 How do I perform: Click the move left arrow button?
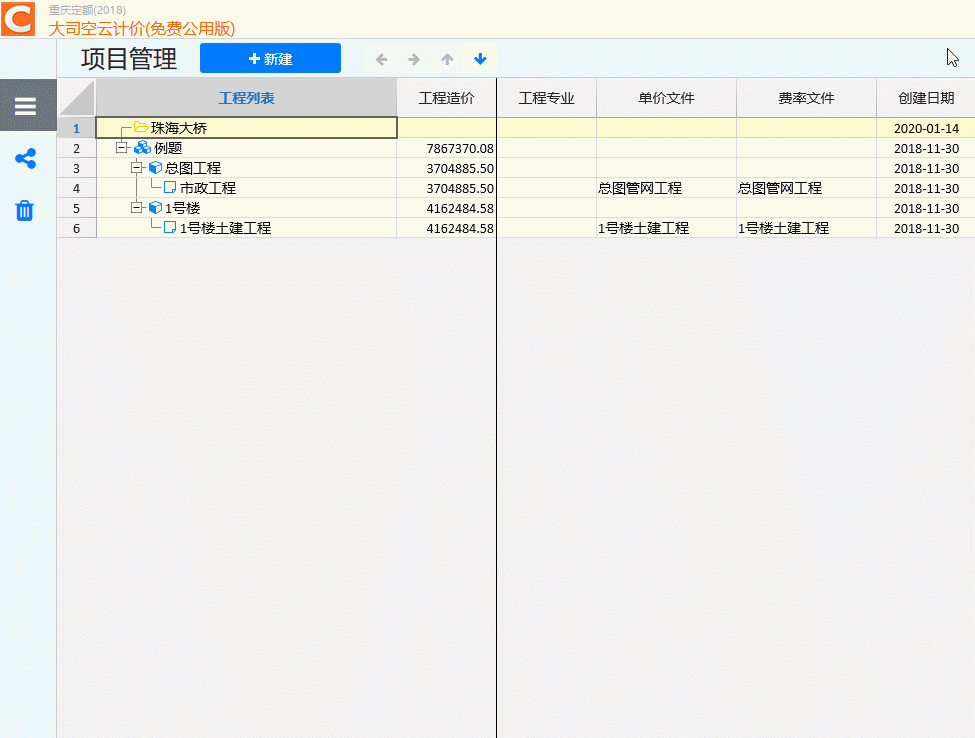(x=381, y=59)
